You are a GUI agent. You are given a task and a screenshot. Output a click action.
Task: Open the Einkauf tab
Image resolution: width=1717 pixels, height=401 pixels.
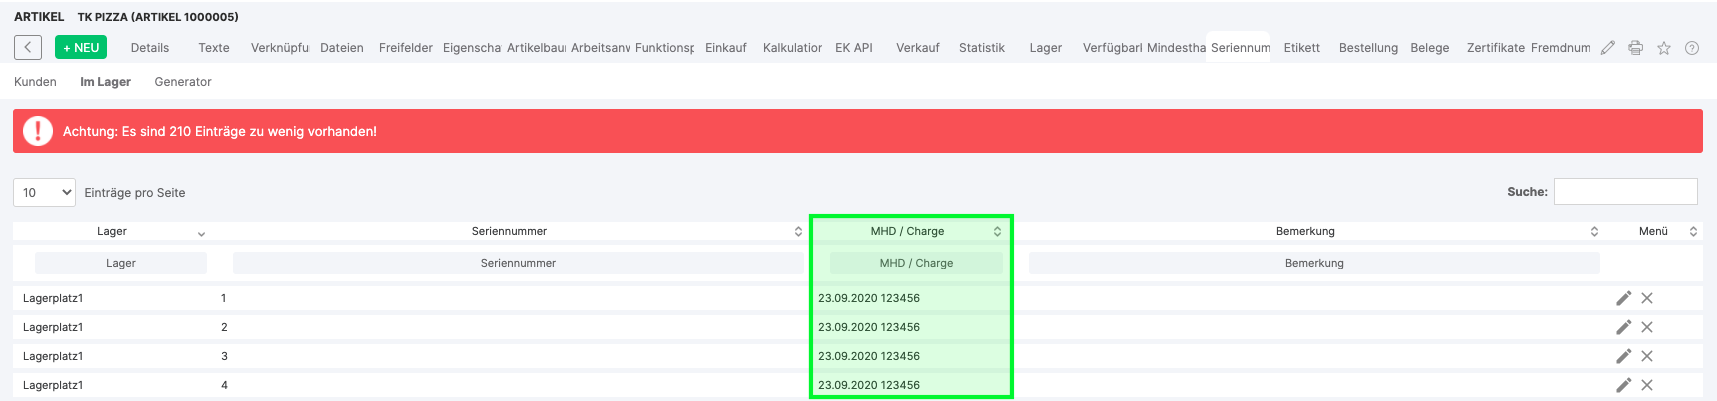(x=725, y=48)
